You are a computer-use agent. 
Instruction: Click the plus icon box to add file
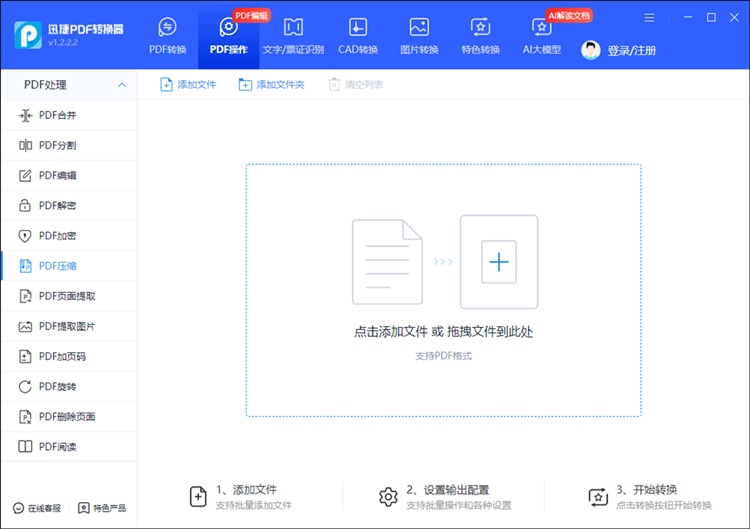tap(498, 262)
